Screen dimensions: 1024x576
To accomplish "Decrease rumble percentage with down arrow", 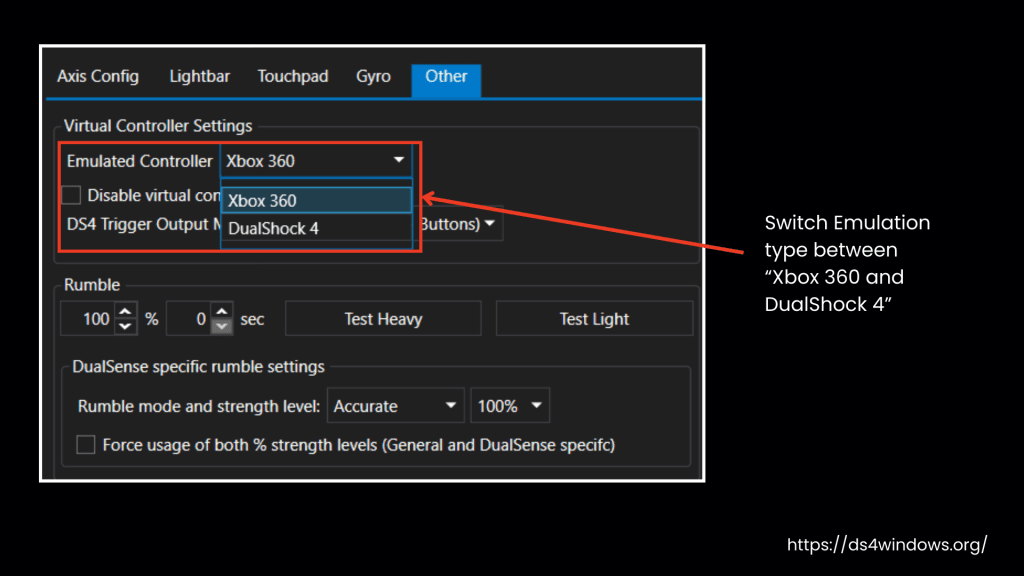I will pyautogui.click(x=126, y=326).
